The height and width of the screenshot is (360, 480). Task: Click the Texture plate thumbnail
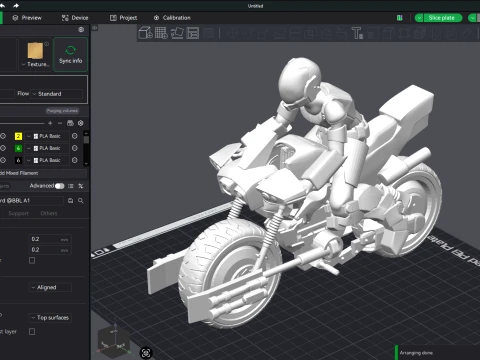point(35,51)
